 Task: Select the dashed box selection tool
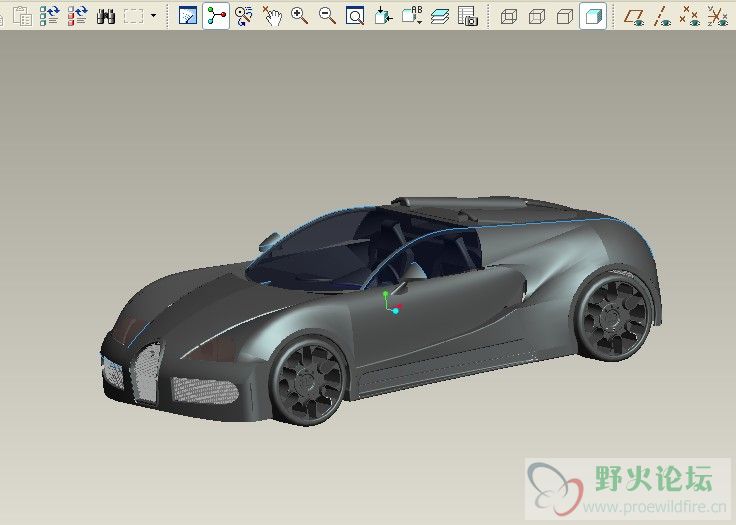click(133, 16)
